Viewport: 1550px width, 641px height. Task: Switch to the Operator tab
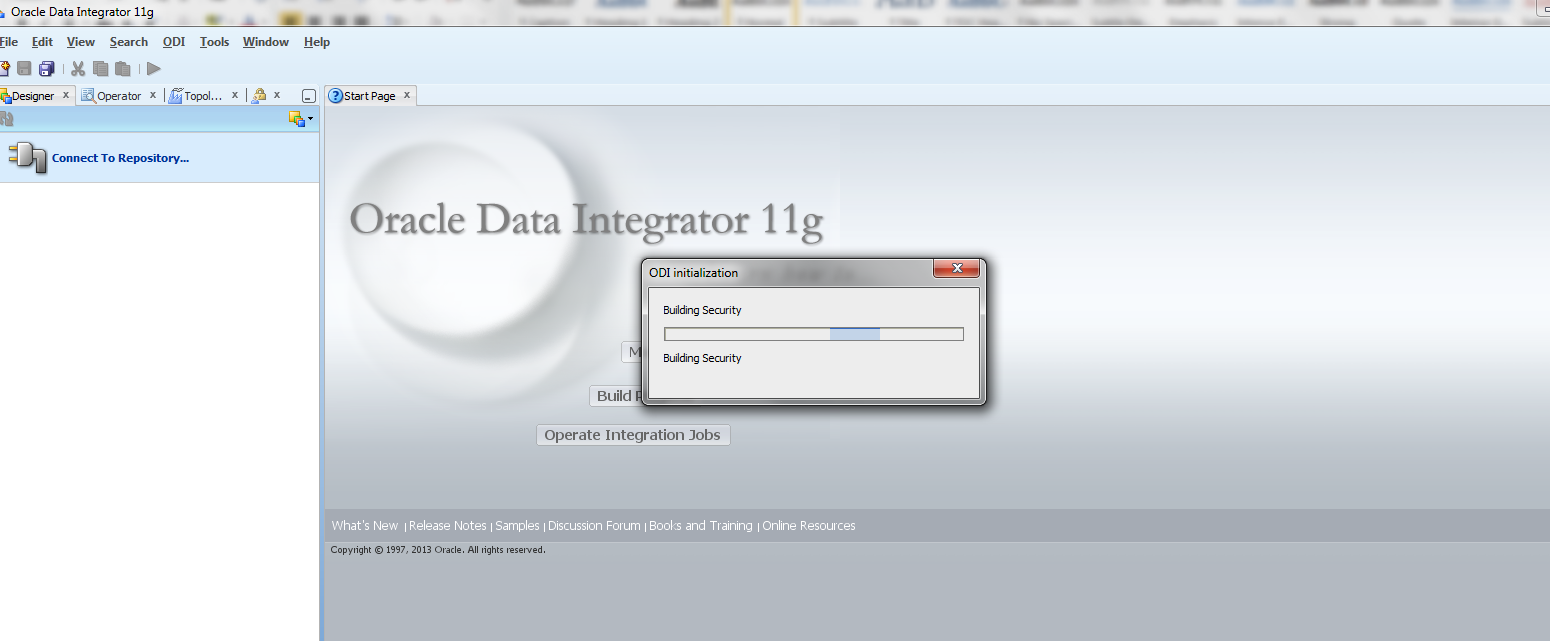click(119, 96)
